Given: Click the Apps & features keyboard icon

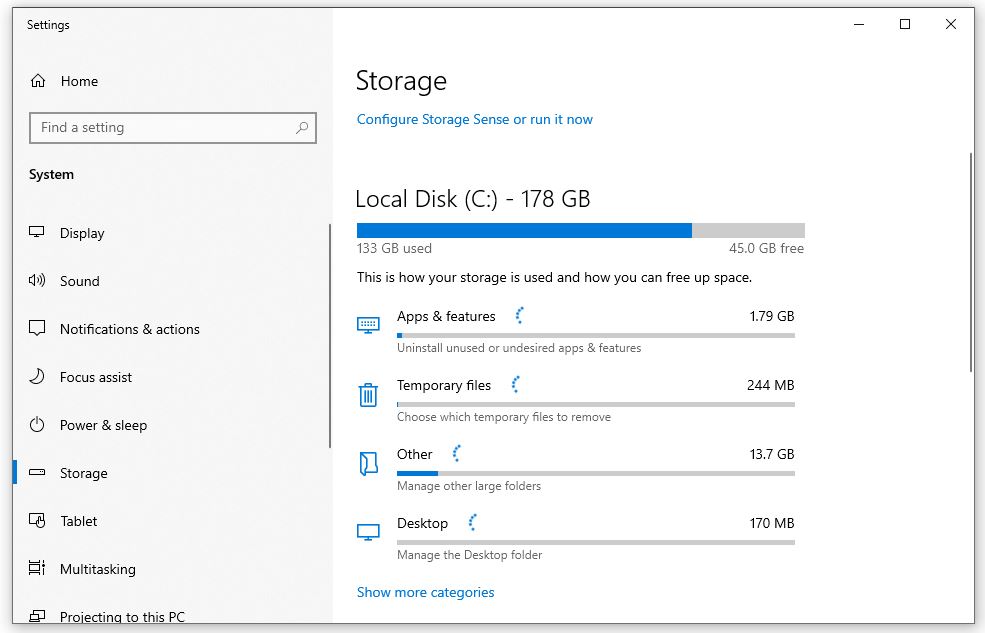Looking at the screenshot, I should pyautogui.click(x=368, y=325).
